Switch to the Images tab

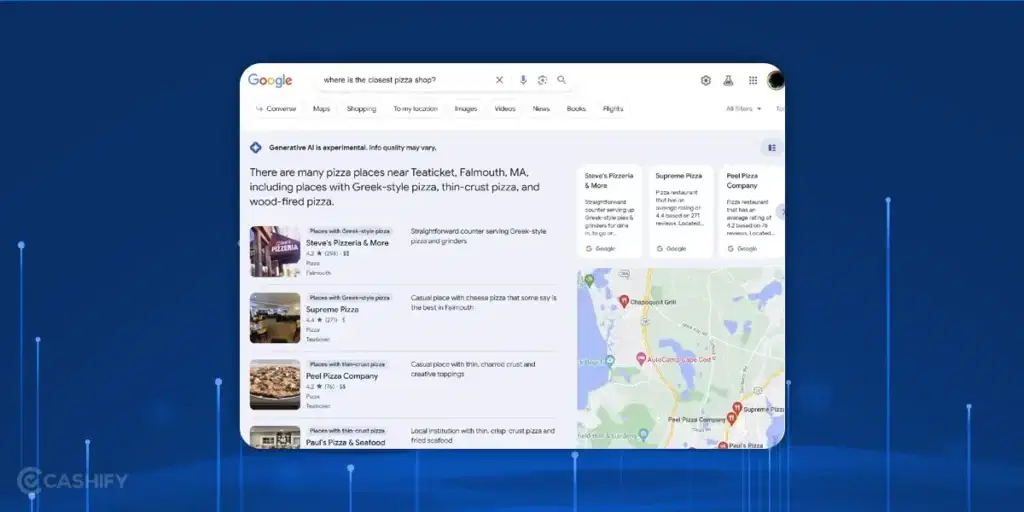tap(466, 109)
